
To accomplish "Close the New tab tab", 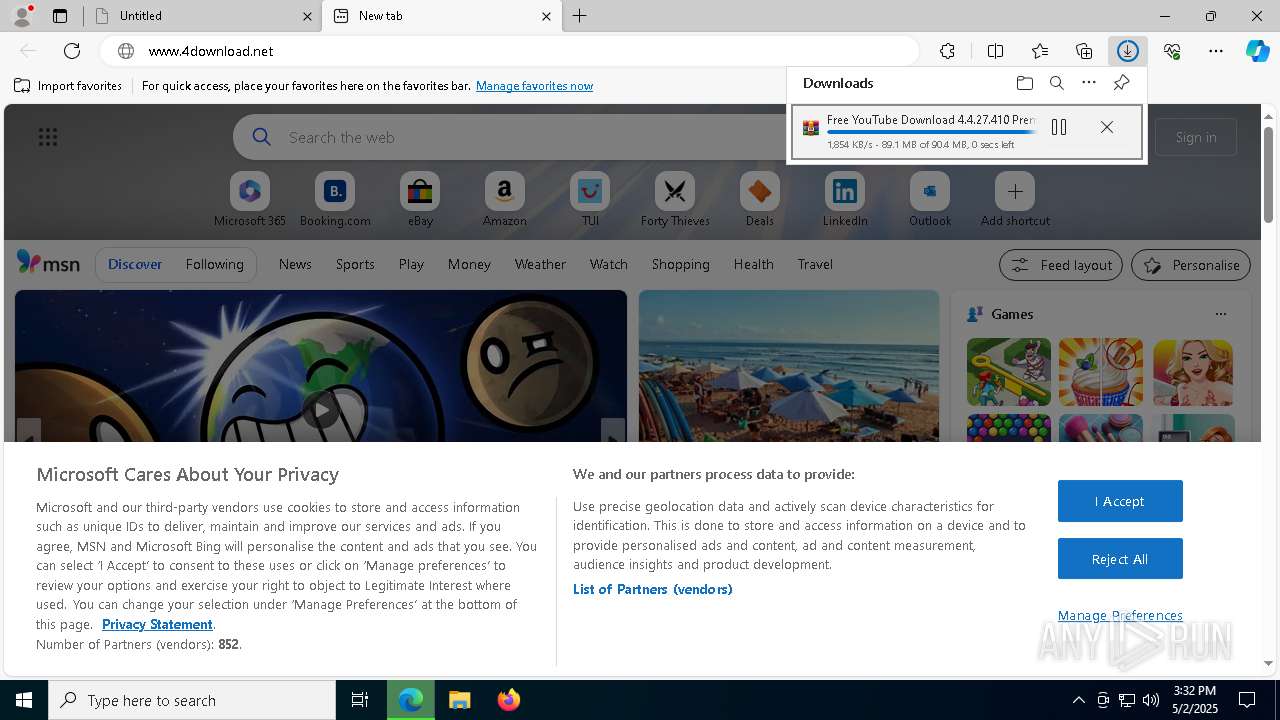I will 546,16.
